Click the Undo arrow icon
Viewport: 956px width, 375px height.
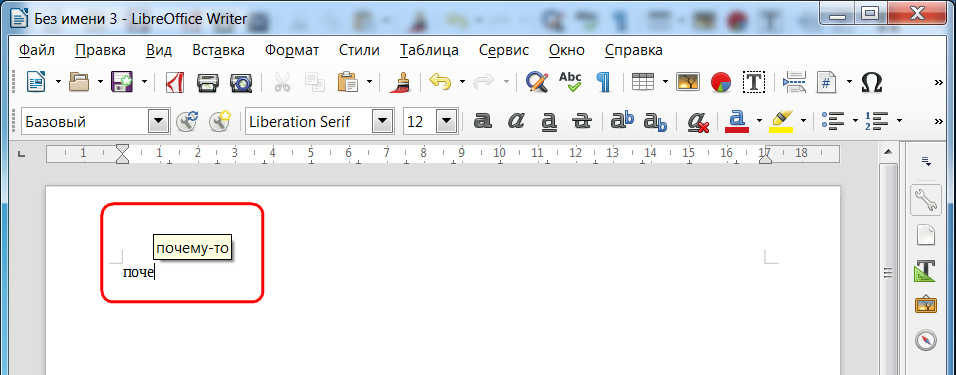440,82
